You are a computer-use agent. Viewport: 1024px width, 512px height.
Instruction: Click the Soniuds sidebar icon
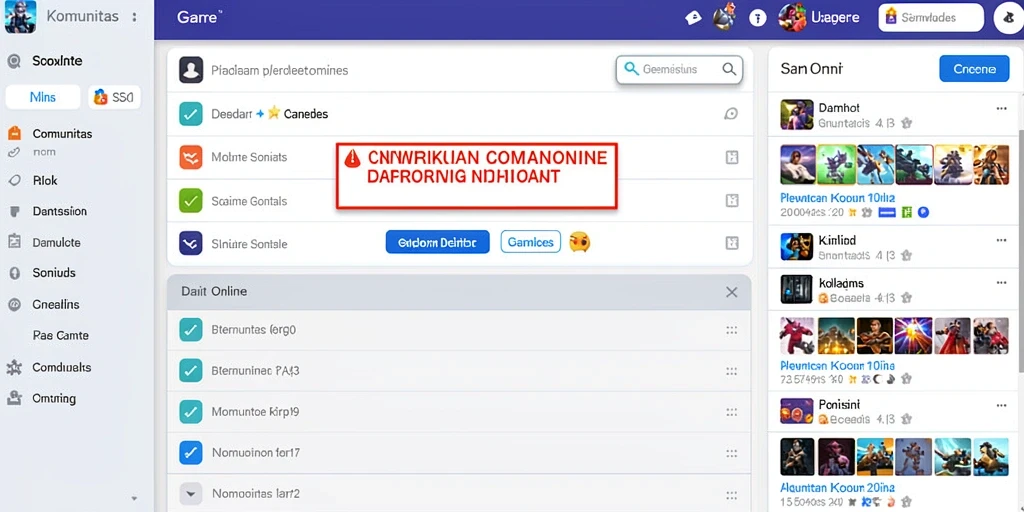14,274
